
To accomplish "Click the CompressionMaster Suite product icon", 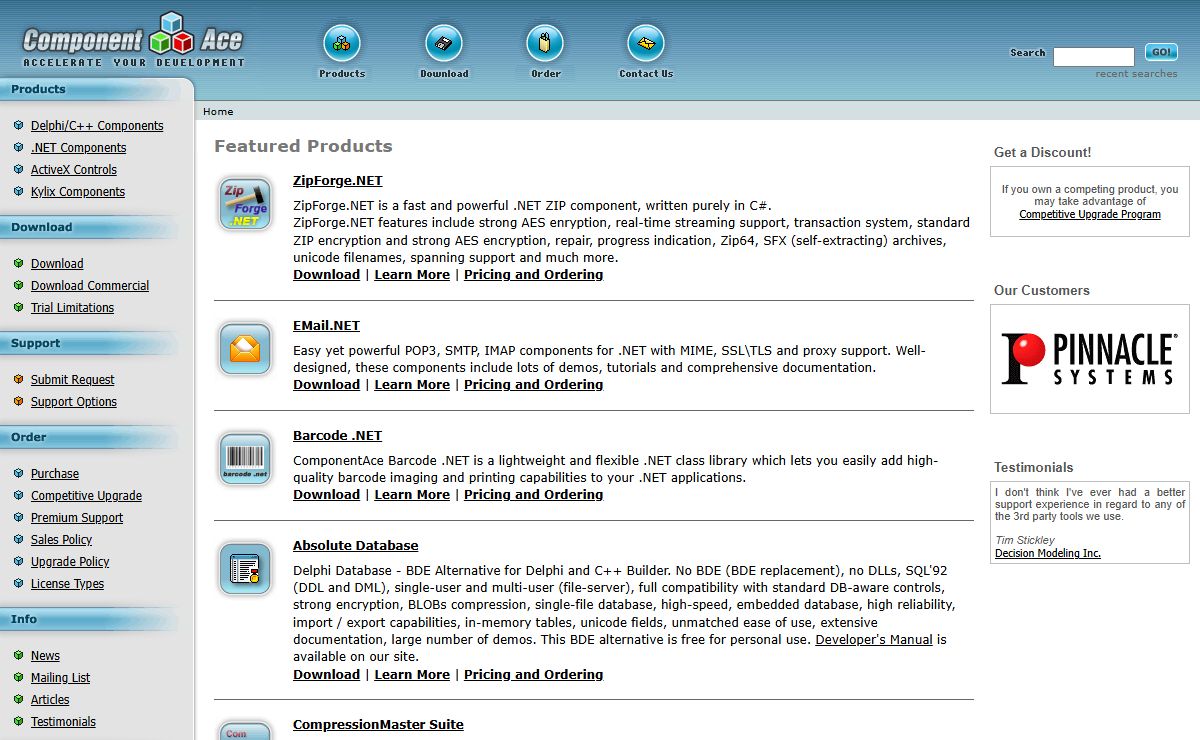I will 245,731.
